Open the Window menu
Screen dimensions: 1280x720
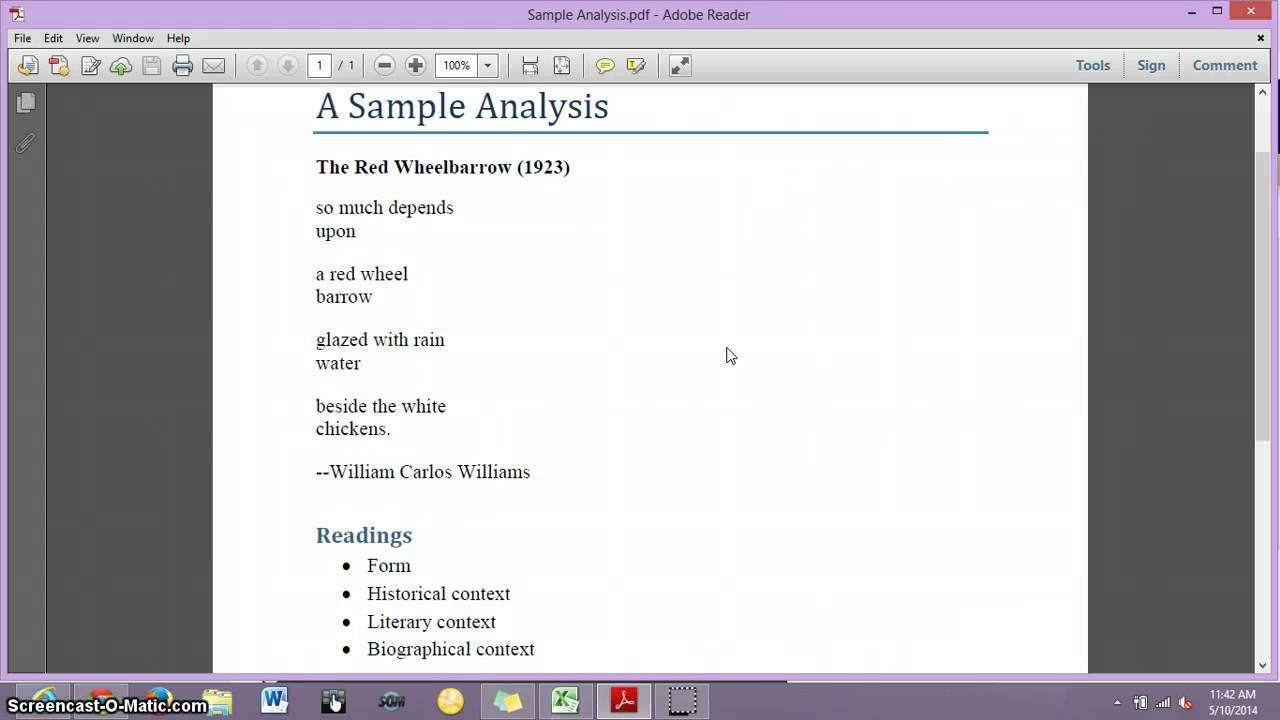[133, 38]
